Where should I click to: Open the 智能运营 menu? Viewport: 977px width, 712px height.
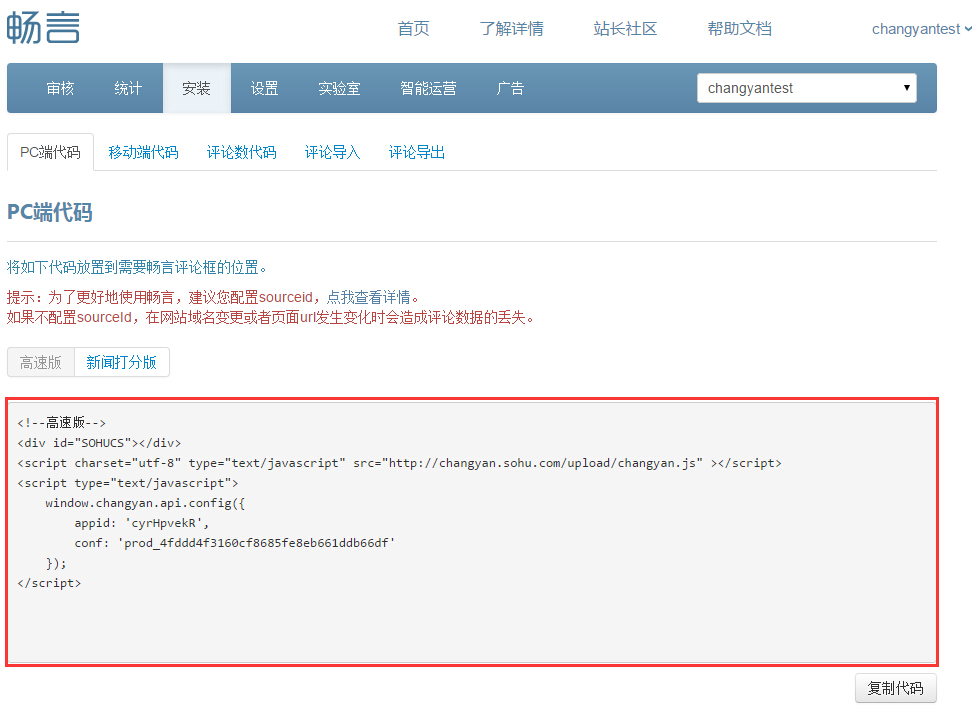[428, 88]
